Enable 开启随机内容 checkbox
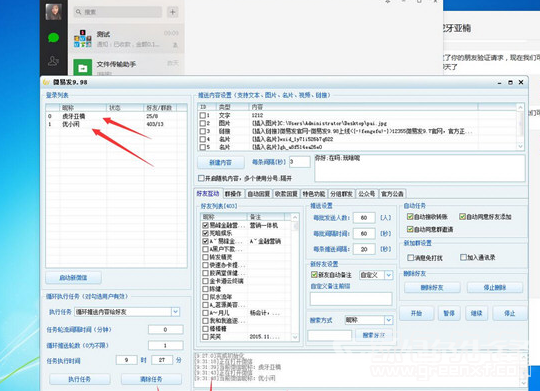 [201, 178]
